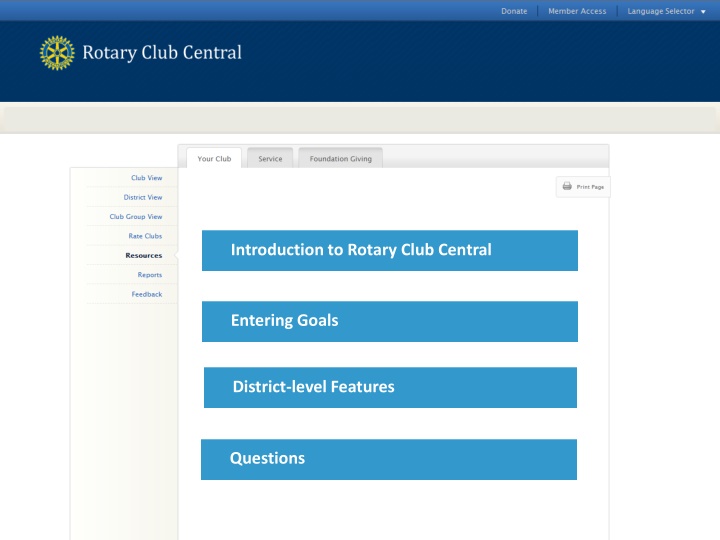Open the Donate link

pos(514,11)
